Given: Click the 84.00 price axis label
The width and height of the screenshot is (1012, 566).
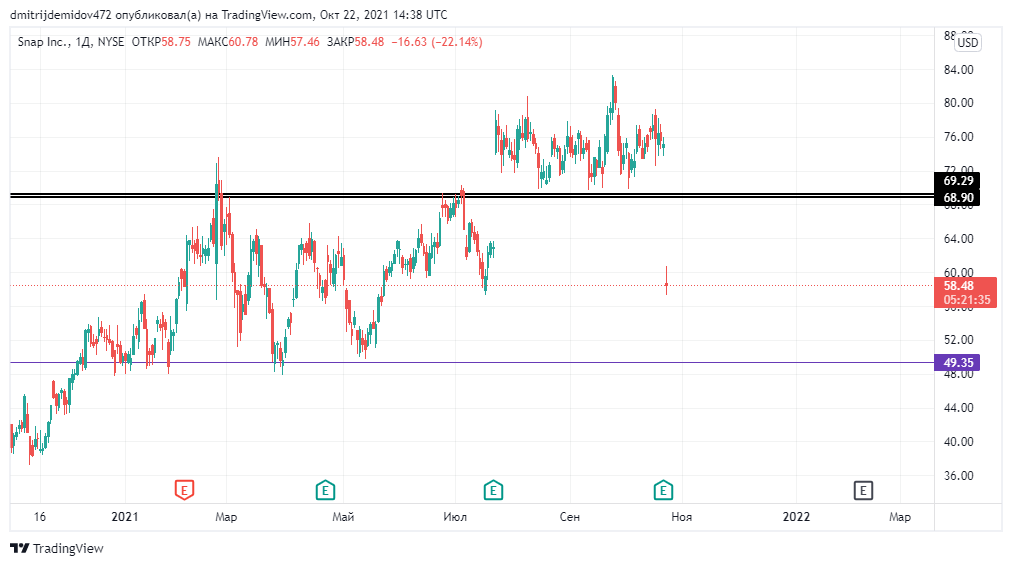Looking at the screenshot, I should coord(958,70).
